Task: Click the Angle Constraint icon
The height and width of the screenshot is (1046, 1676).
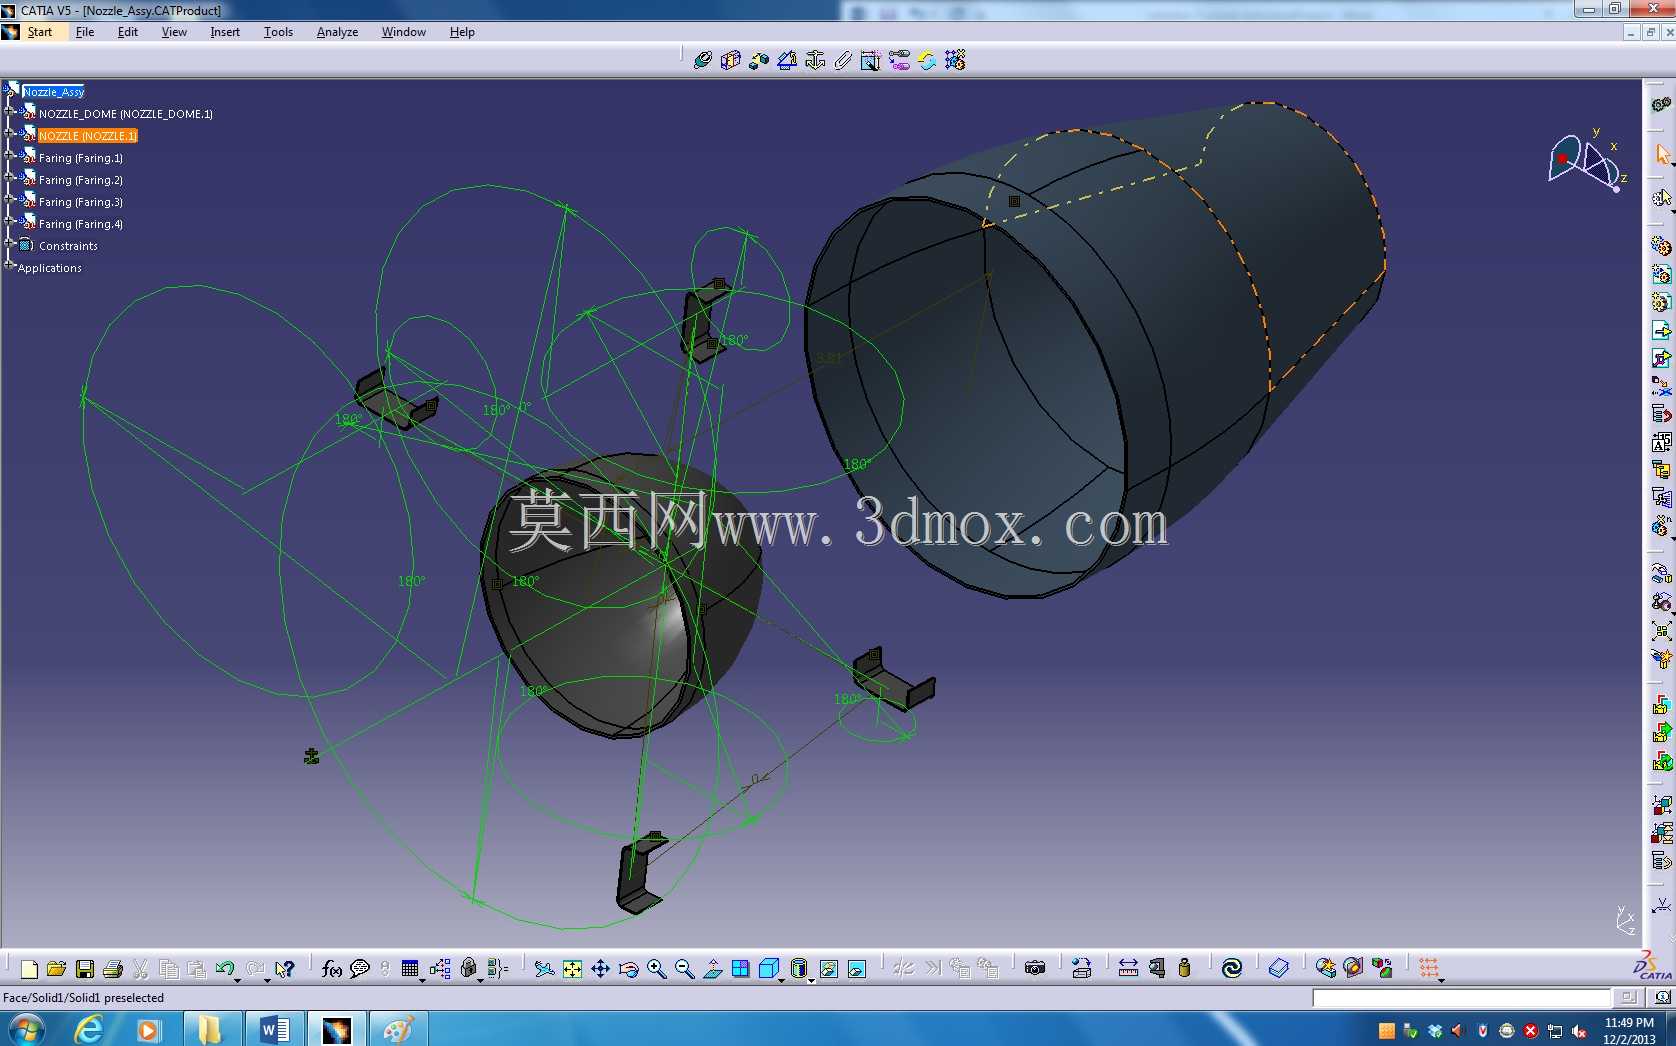Action: coord(787,60)
